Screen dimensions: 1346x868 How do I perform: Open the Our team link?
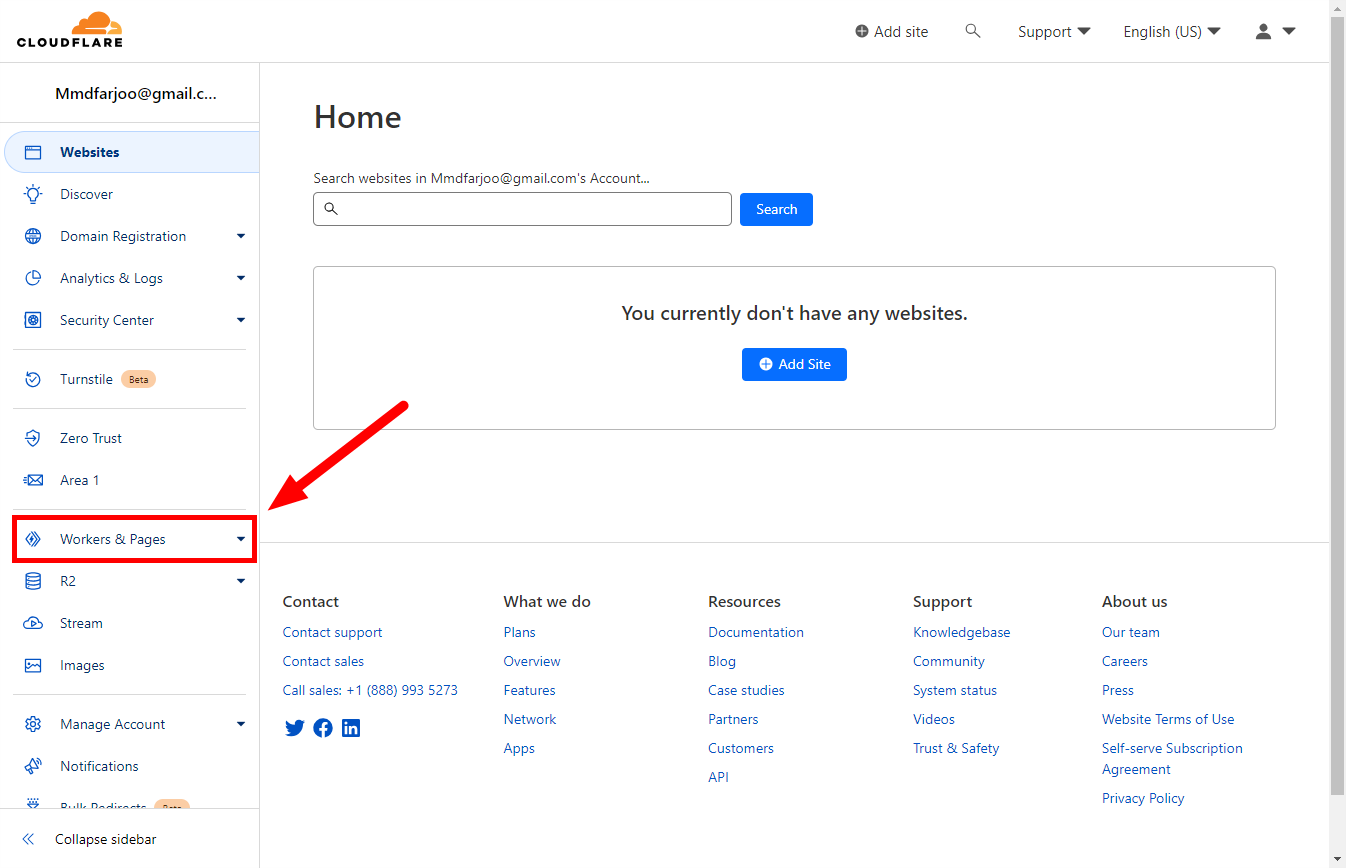(1131, 632)
